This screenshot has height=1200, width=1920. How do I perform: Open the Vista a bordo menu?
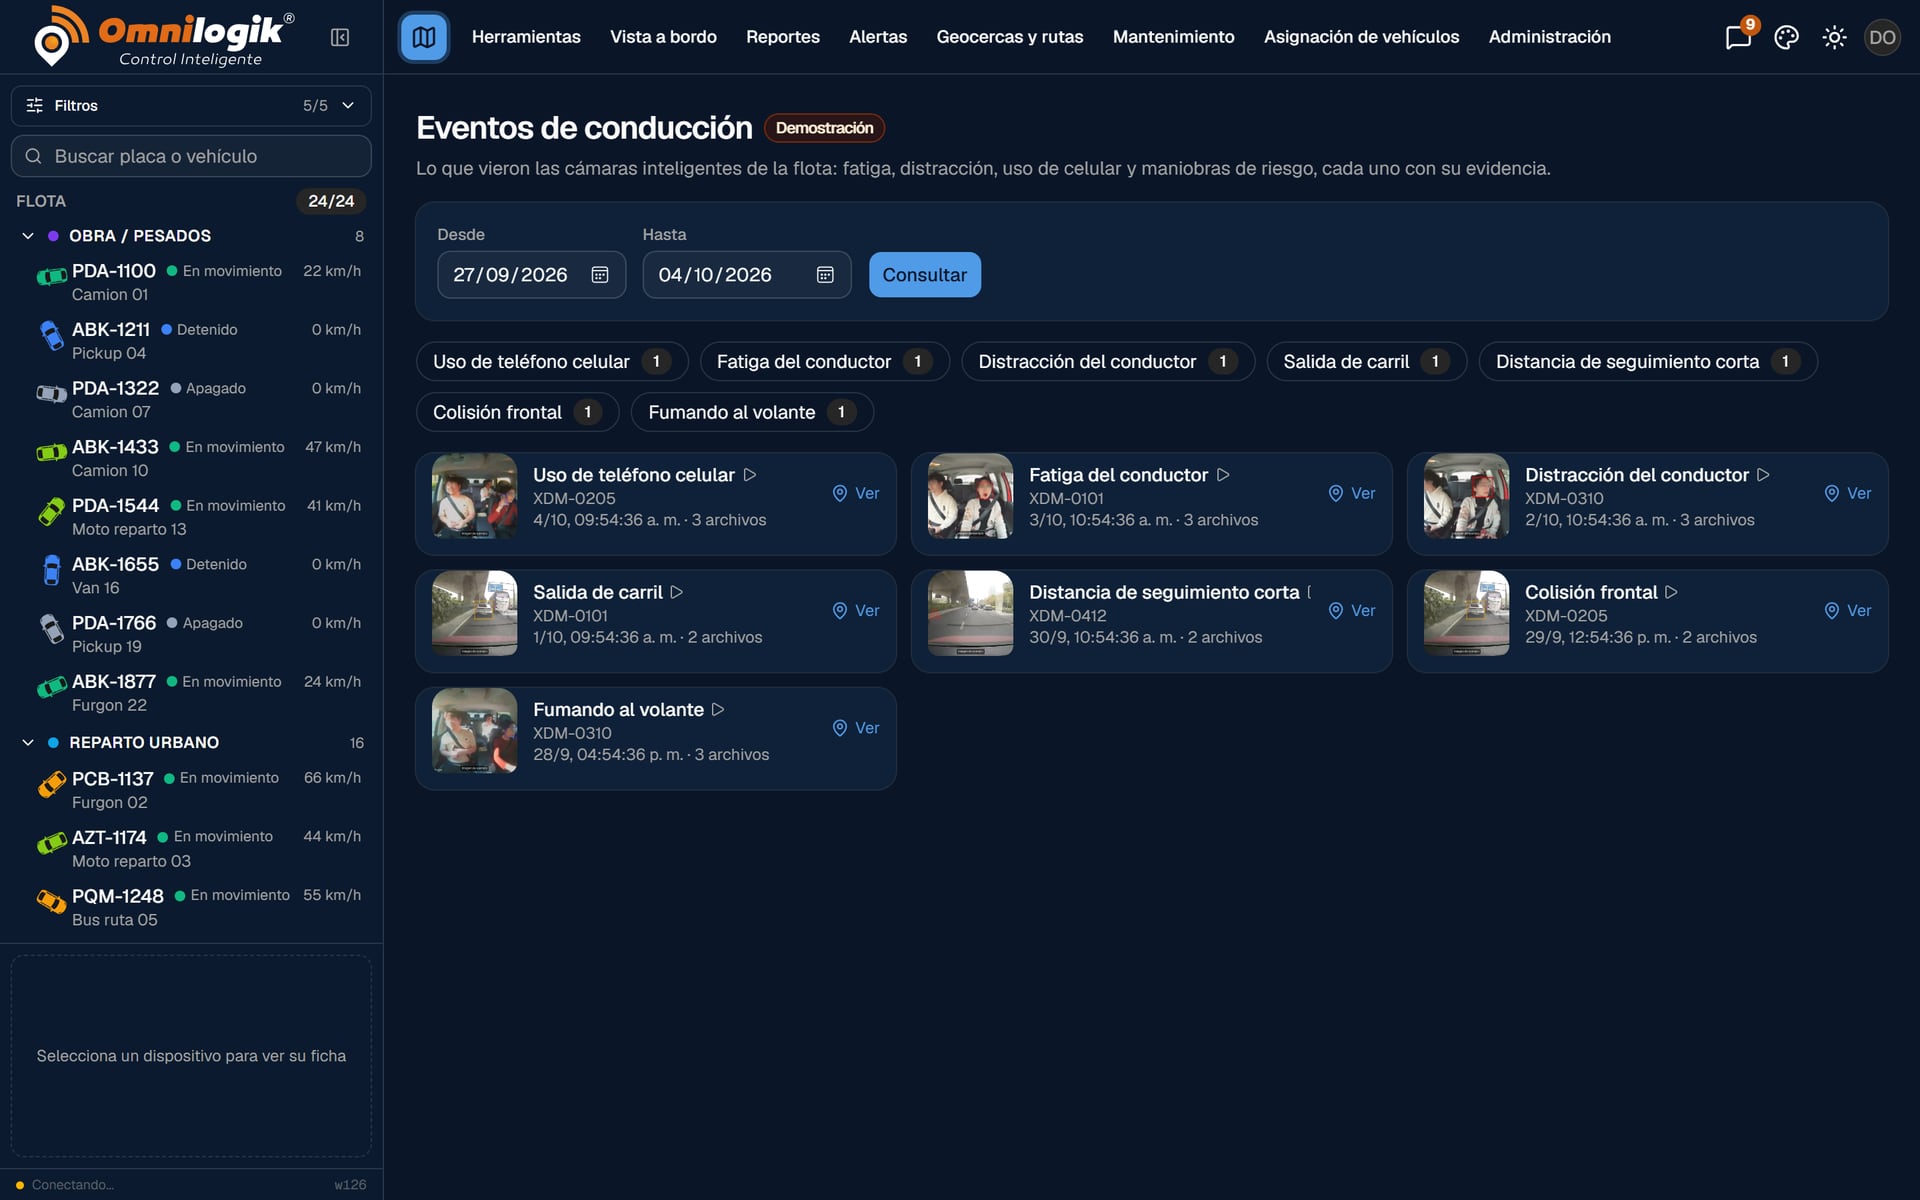[663, 37]
